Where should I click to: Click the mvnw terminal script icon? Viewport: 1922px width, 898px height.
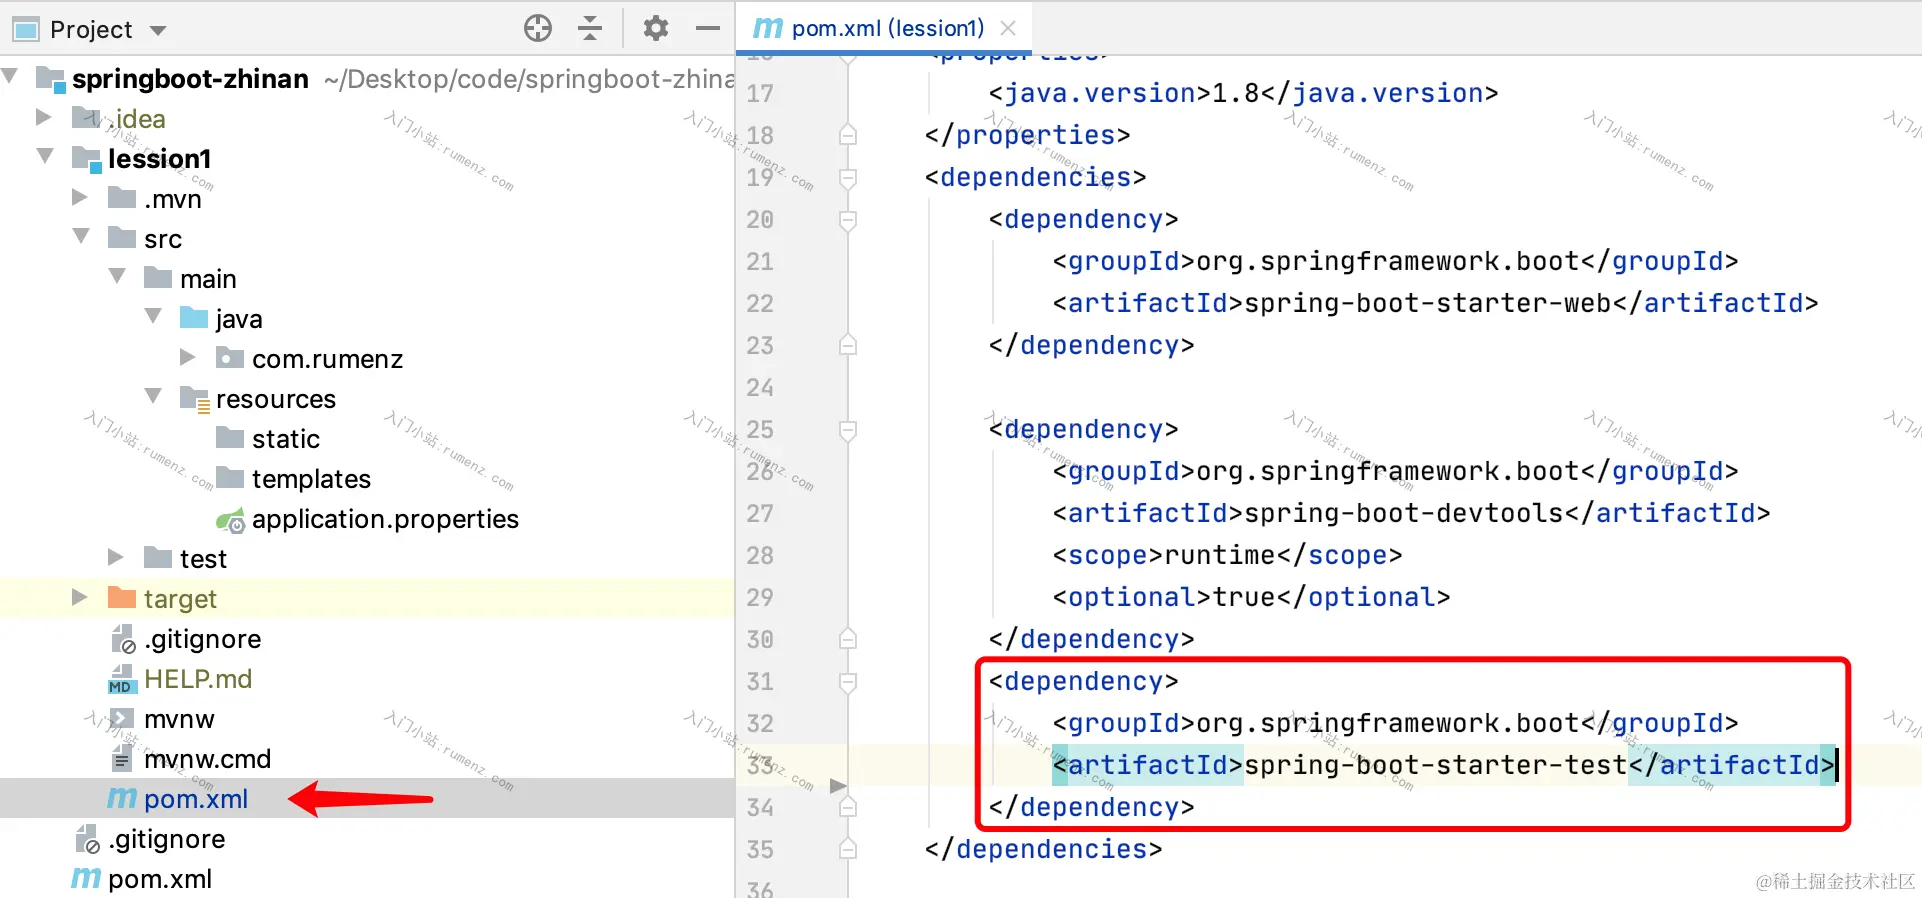(122, 718)
